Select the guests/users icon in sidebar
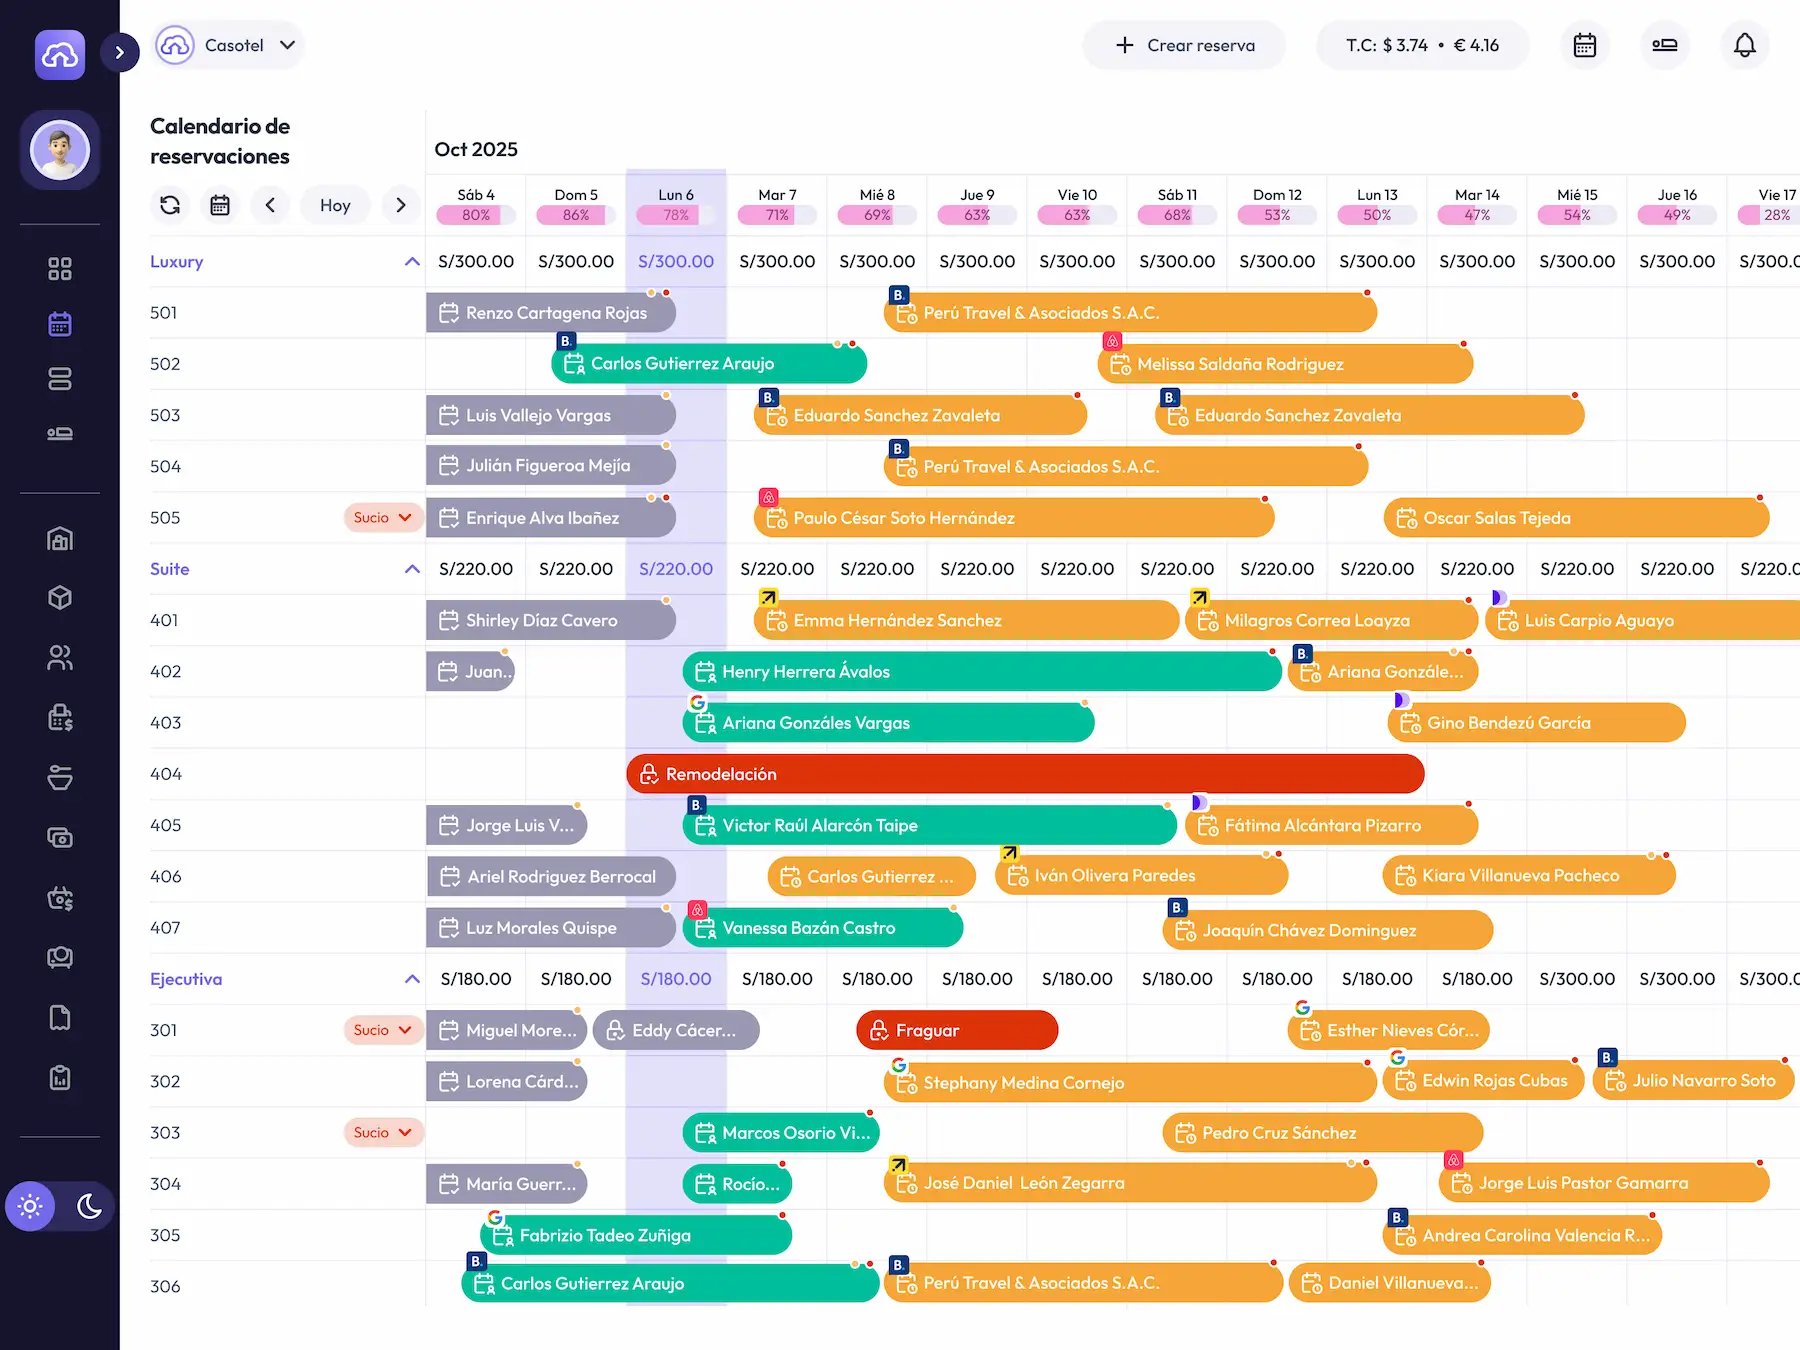This screenshot has width=1800, height=1350. coord(60,658)
